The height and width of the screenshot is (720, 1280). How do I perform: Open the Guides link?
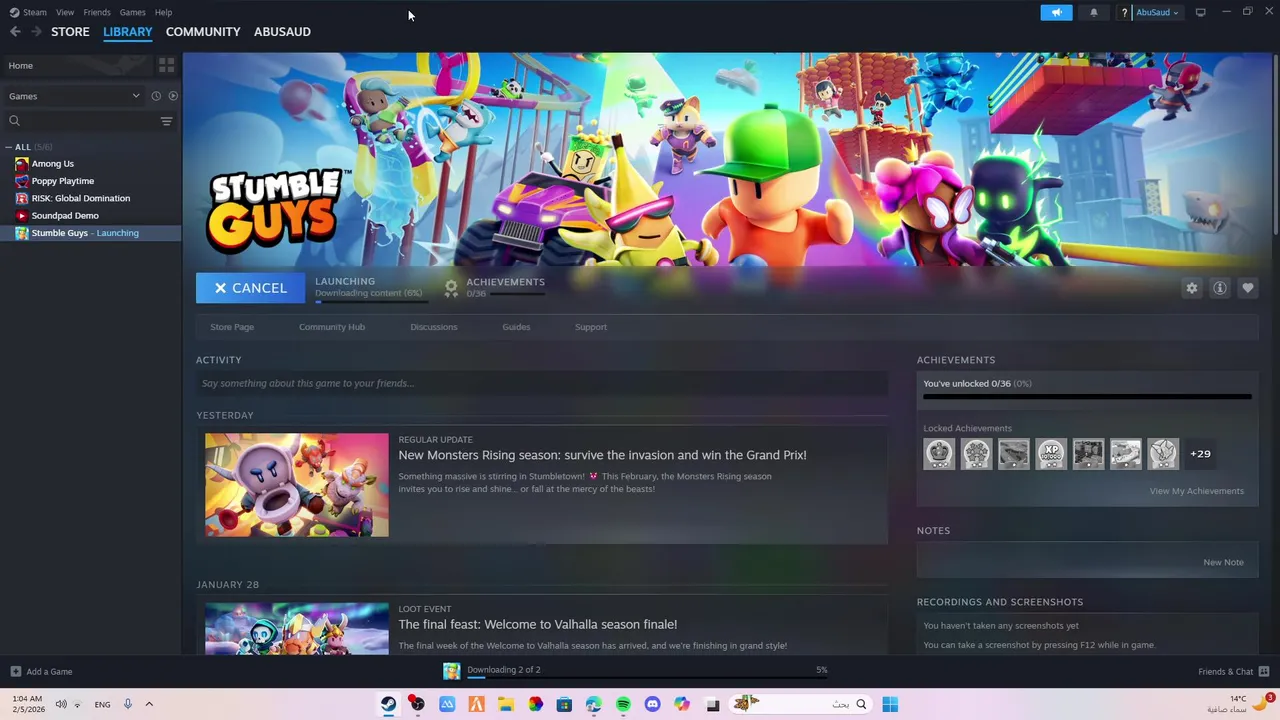click(x=516, y=327)
